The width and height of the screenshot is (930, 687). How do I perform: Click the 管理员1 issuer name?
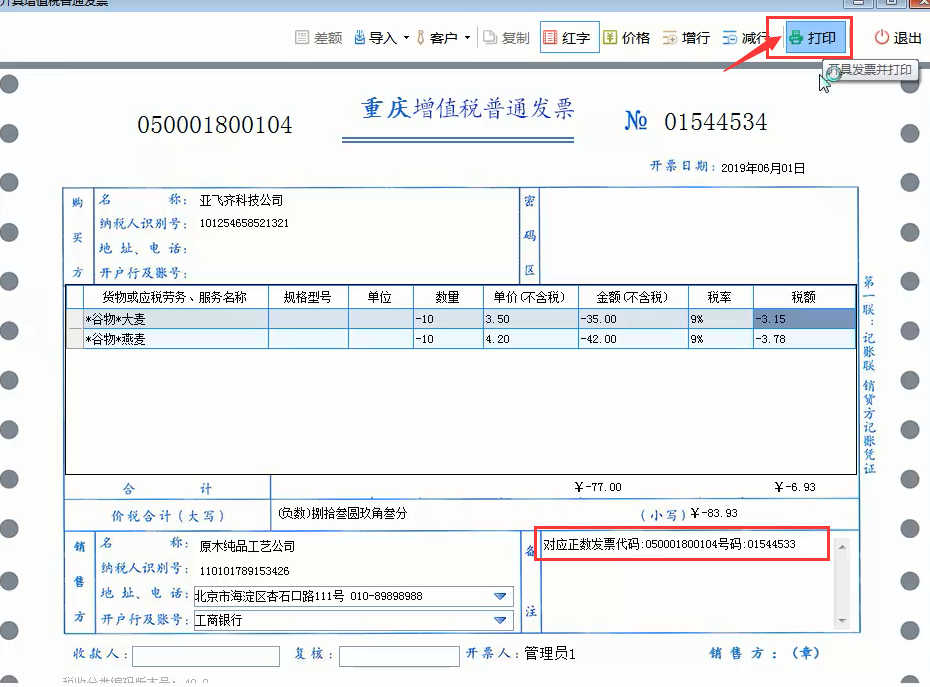point(550,654)
